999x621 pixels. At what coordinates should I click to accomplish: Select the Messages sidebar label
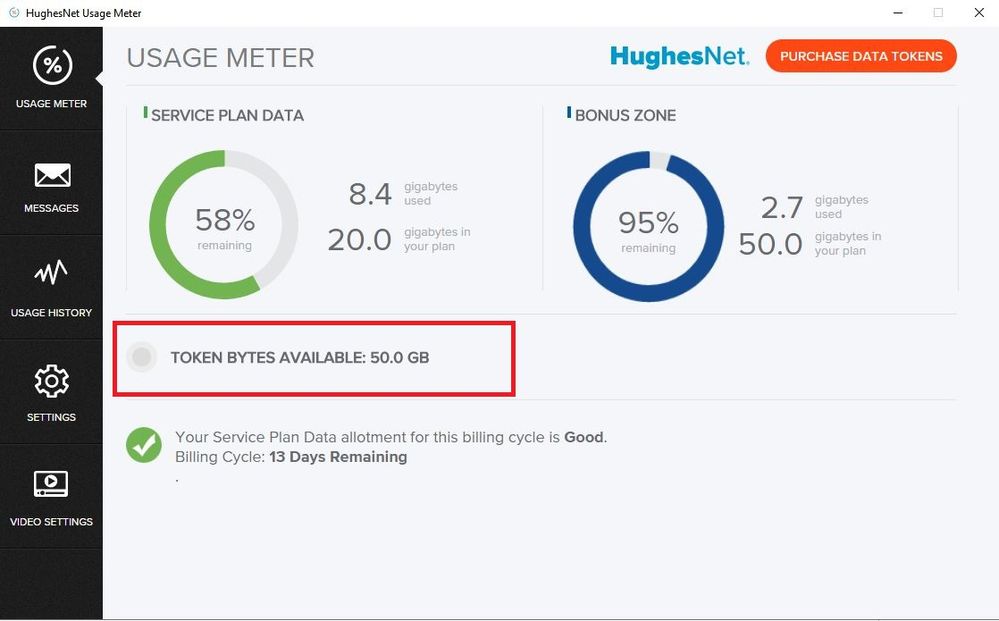[x=52, y=208]
